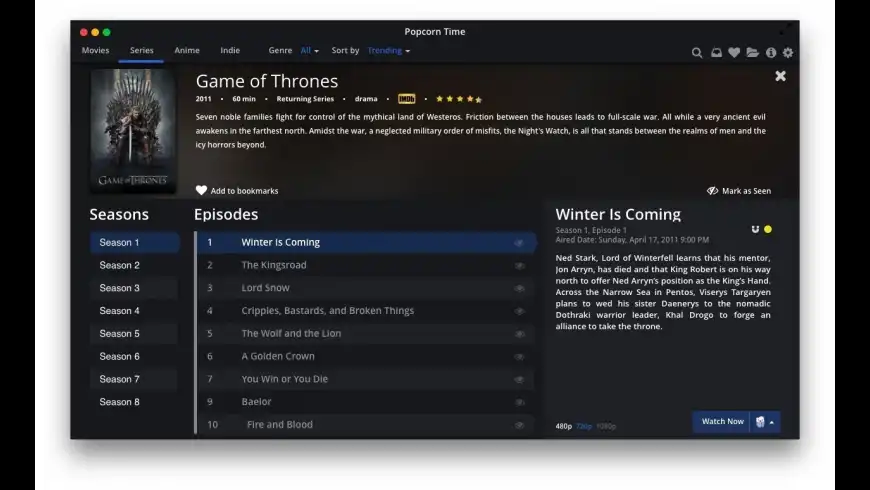Open the torrent collection folder icon
The height and width of the screenshot is (490, 870).
point(752,53)
